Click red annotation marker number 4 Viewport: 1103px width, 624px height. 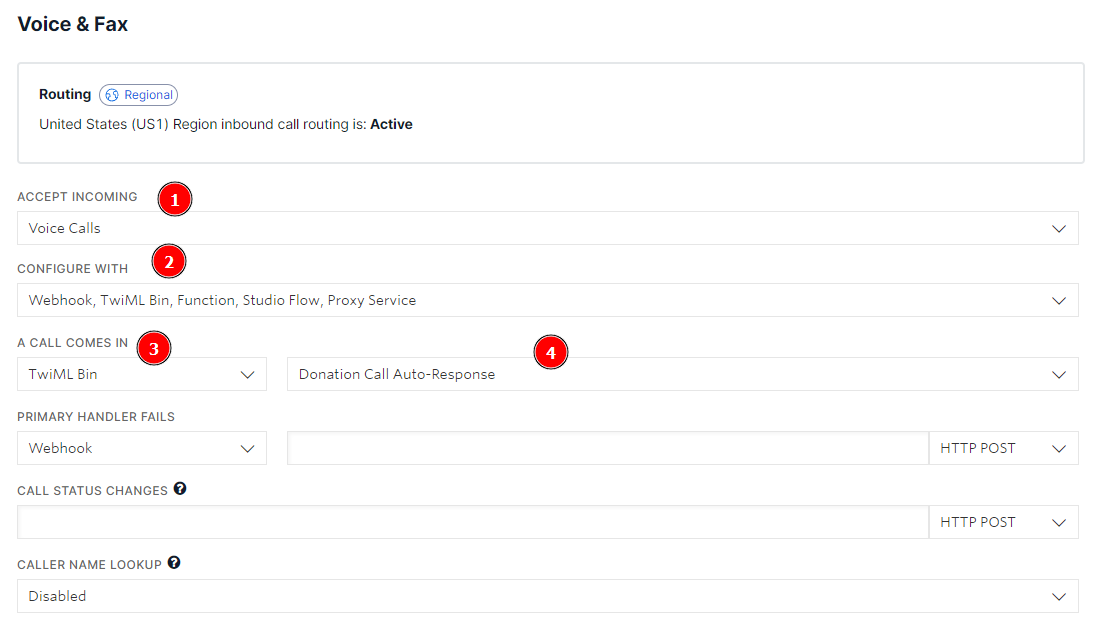pyautogui.click(x=550, y=352)
